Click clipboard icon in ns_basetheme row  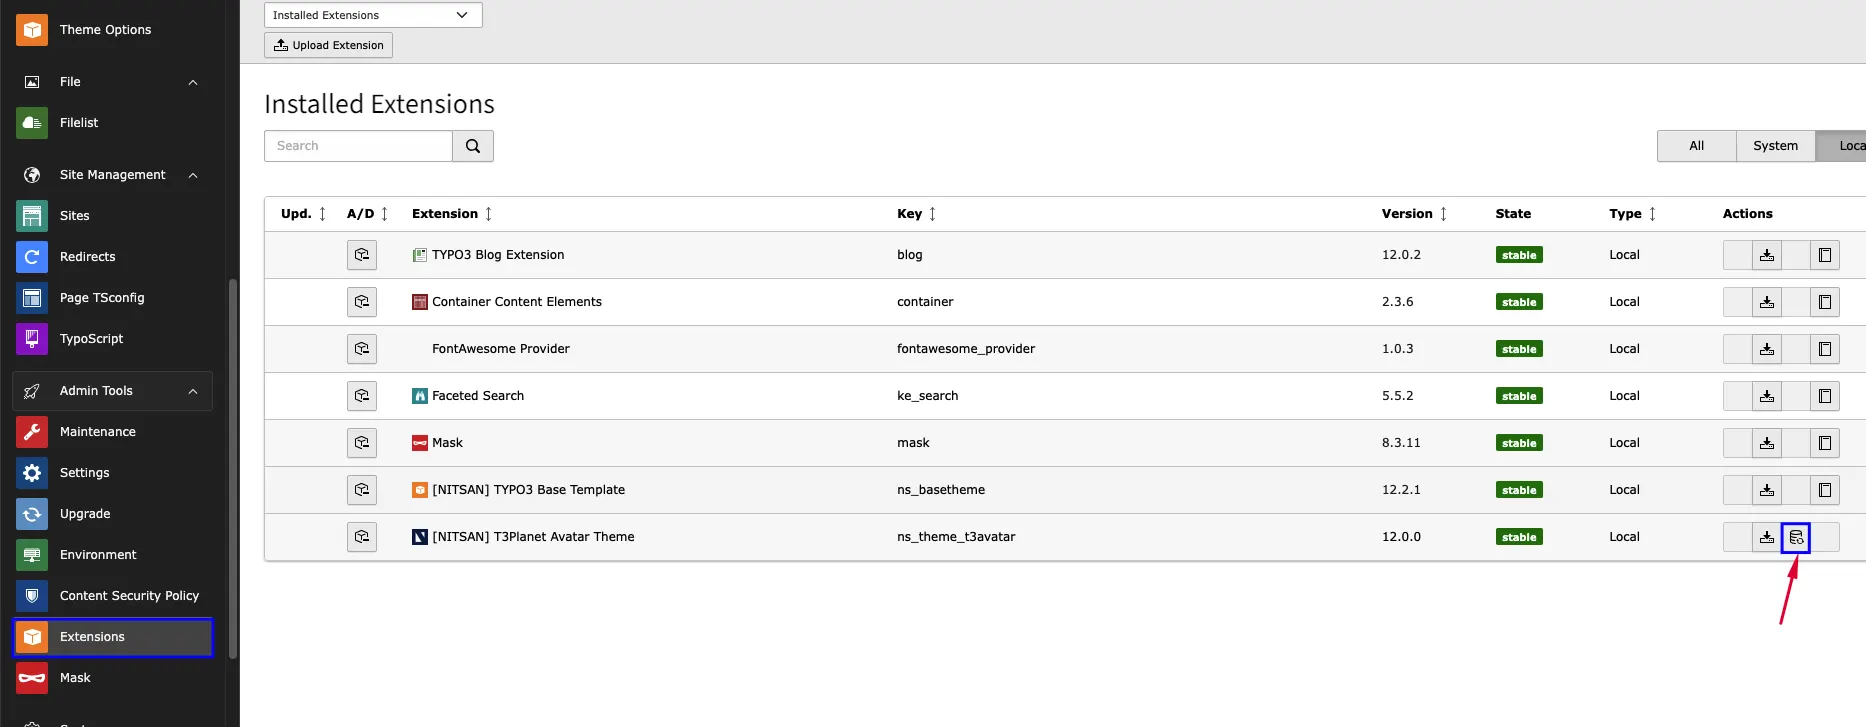click(1825, 490)
